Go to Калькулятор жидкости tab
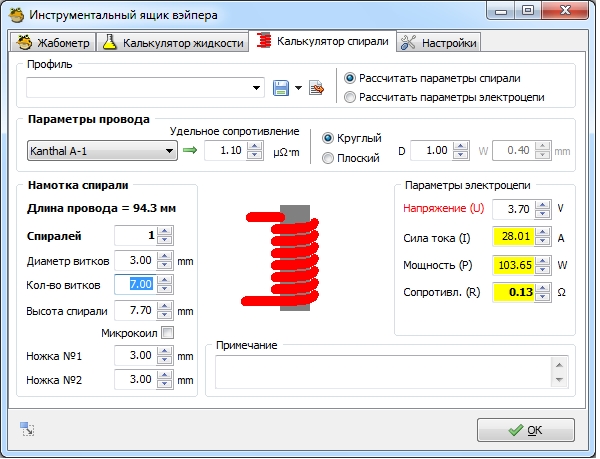The height and width of the screenshot is (459, 600). tap(173, 42)
